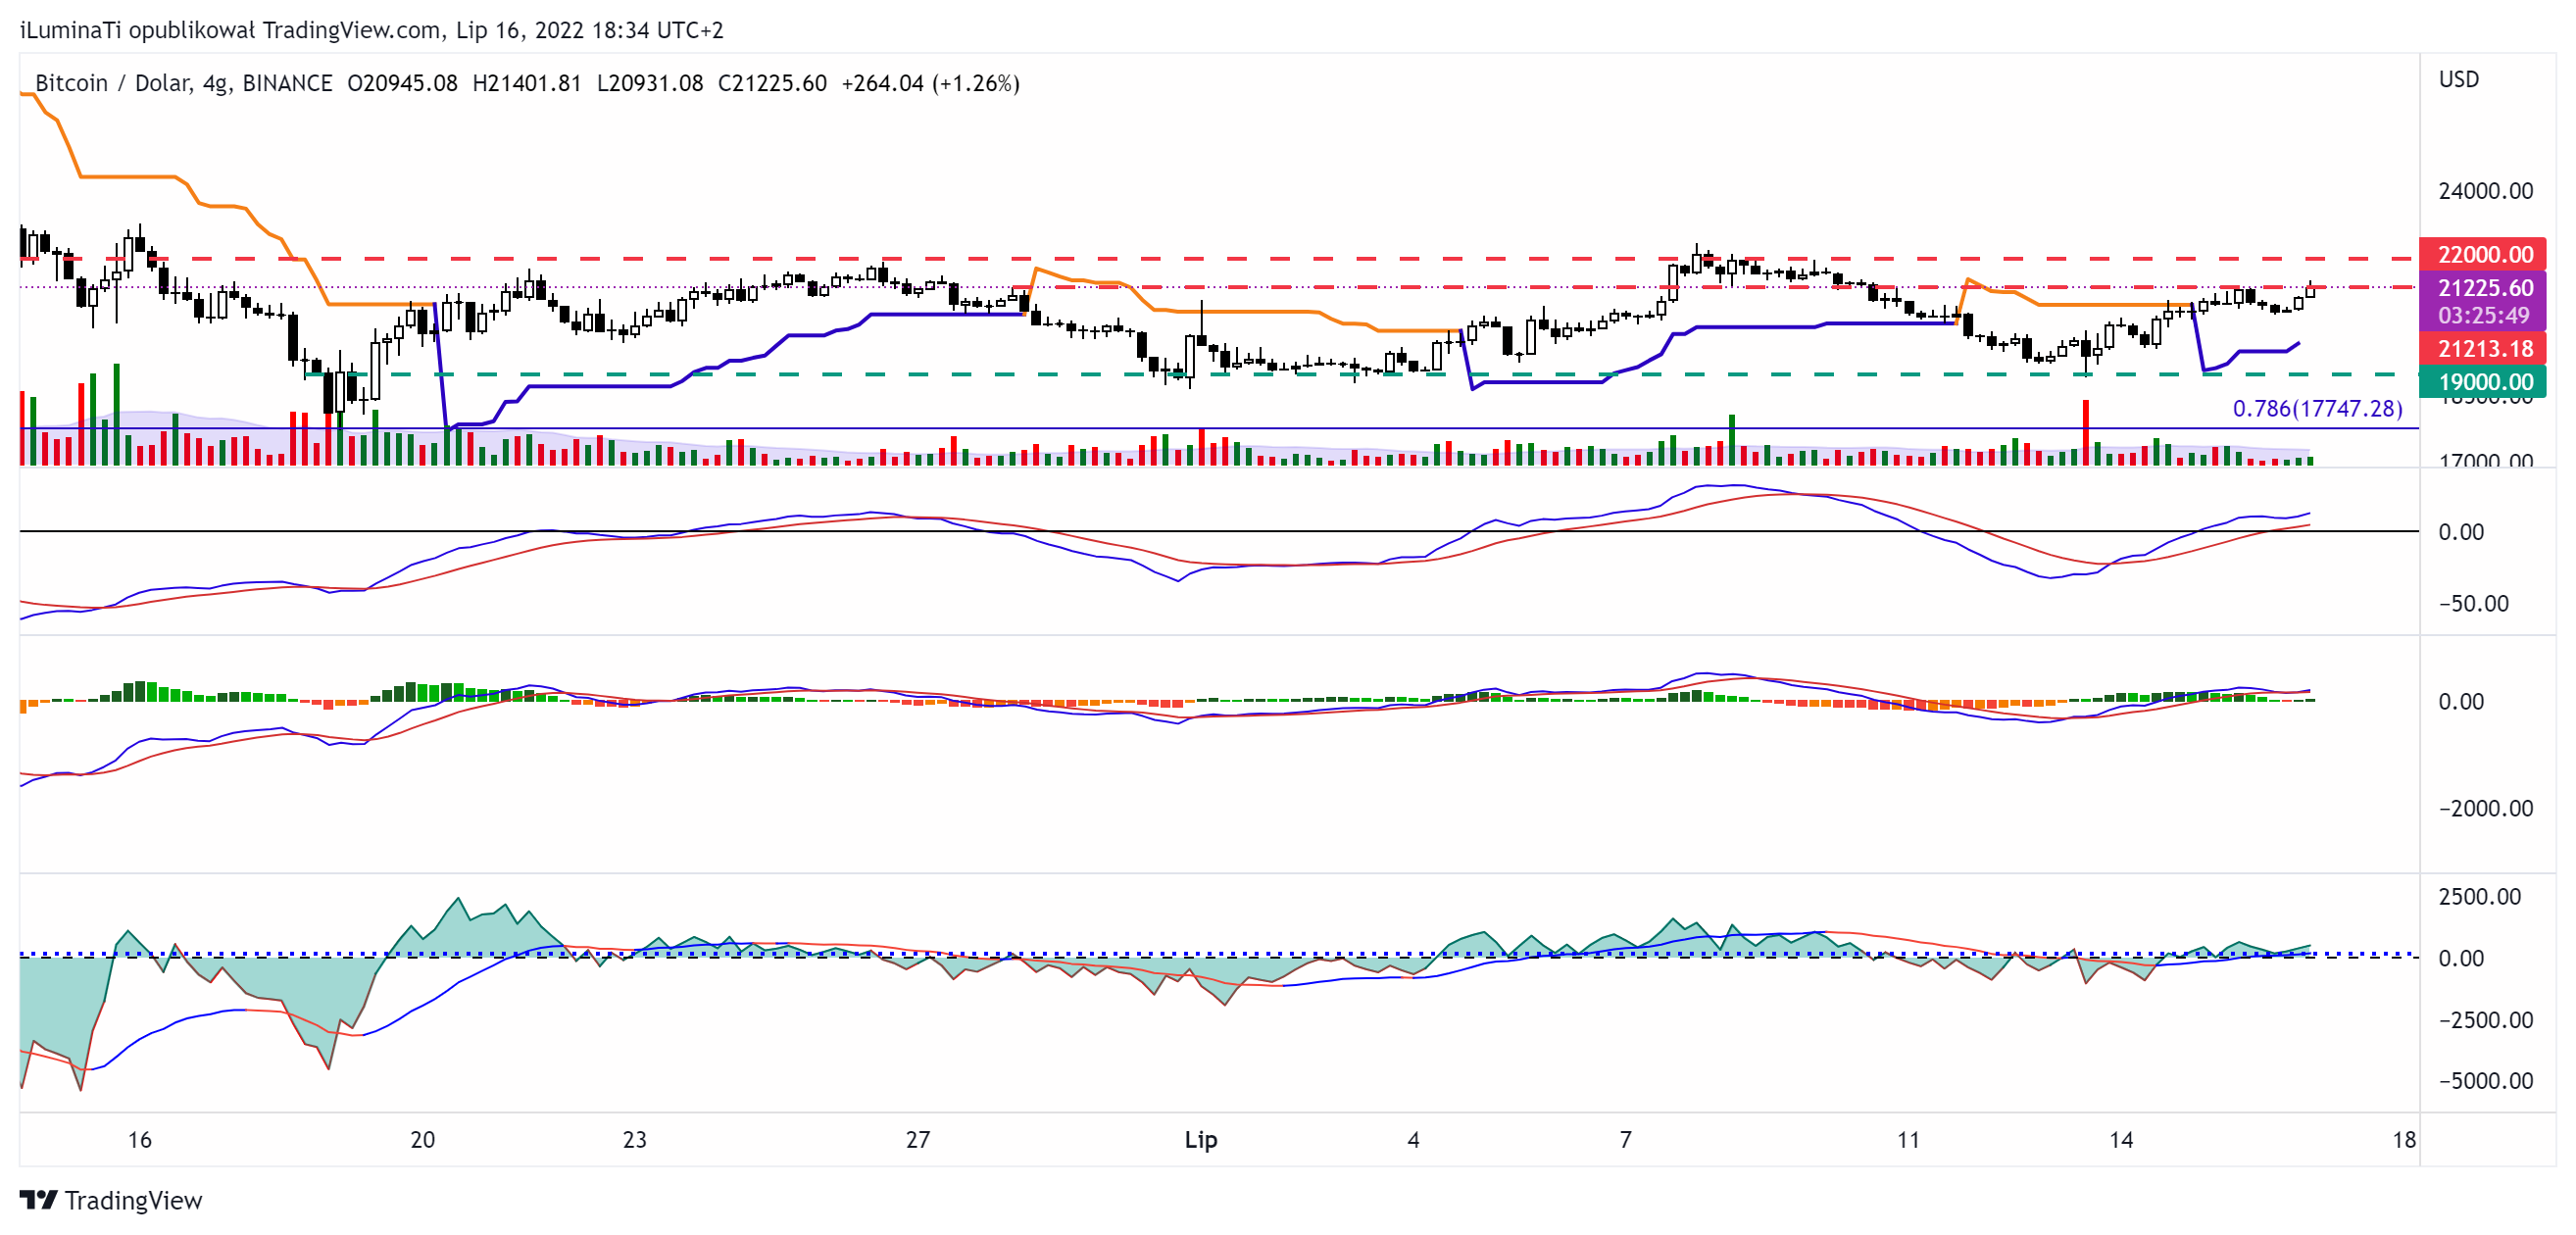Screen dimensions: 2576x1235
Task: Click the 16 date label on time axis
Action: coord(140,1139)
